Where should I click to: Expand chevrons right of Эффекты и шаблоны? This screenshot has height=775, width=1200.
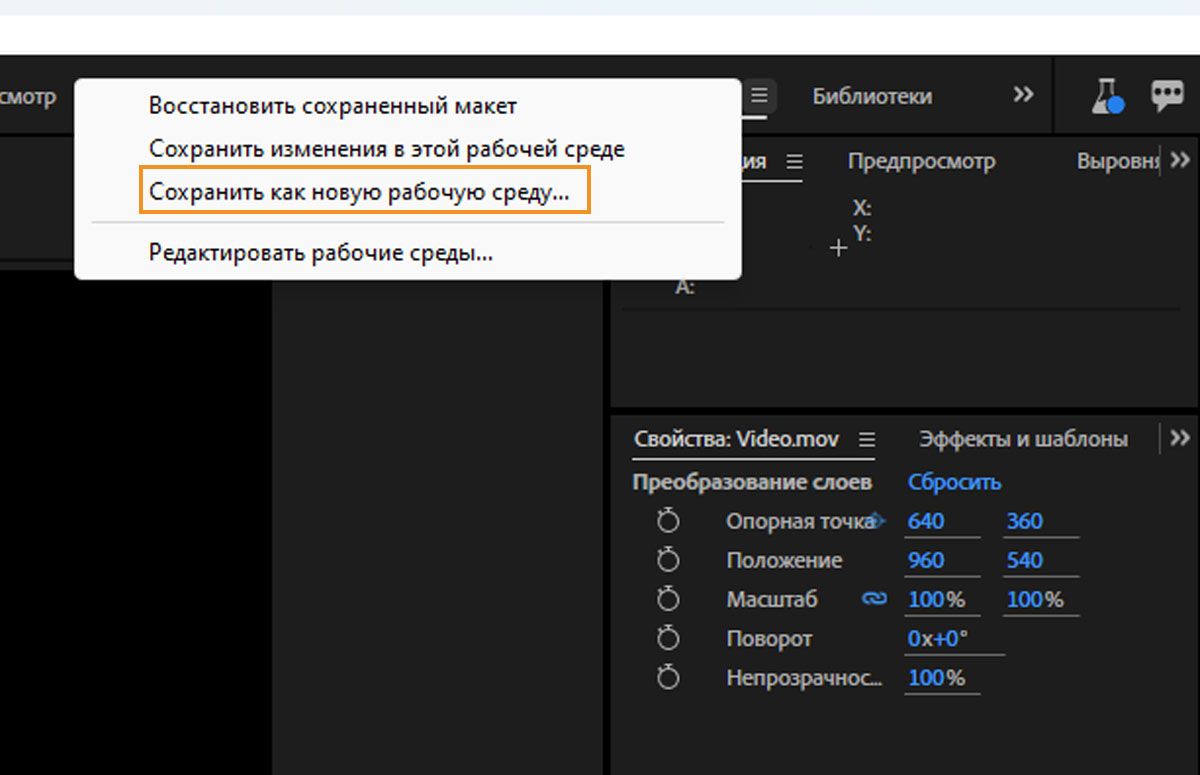click(1180, 438)
